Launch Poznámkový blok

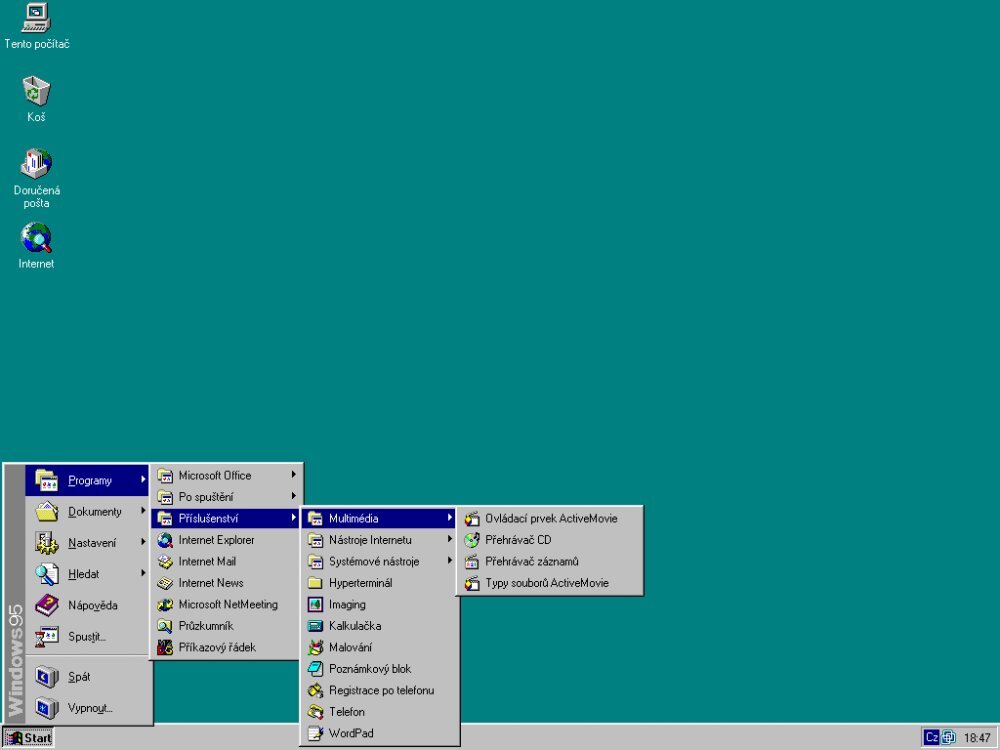point(379,669)
